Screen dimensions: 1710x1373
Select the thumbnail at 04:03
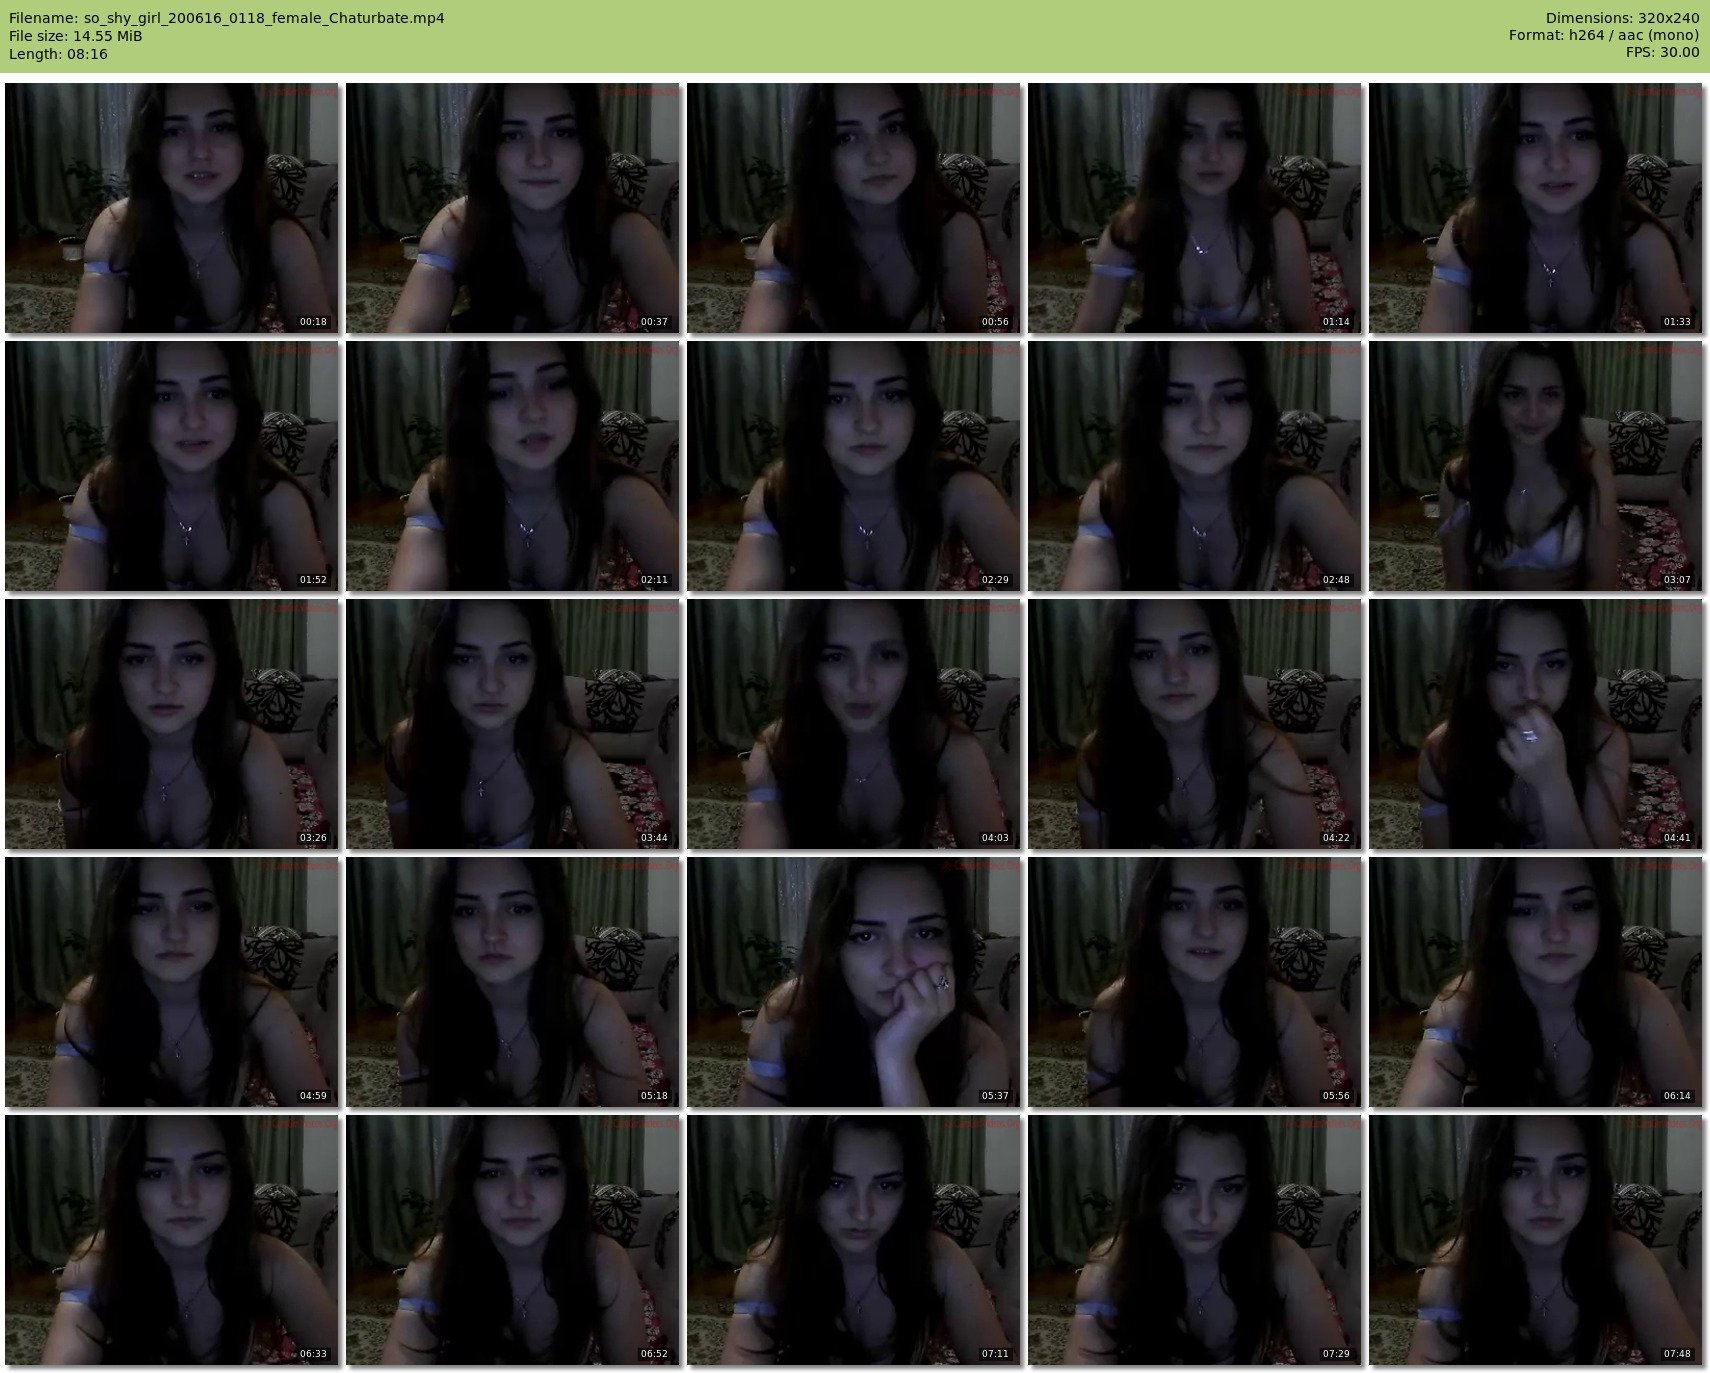(854, 724)
